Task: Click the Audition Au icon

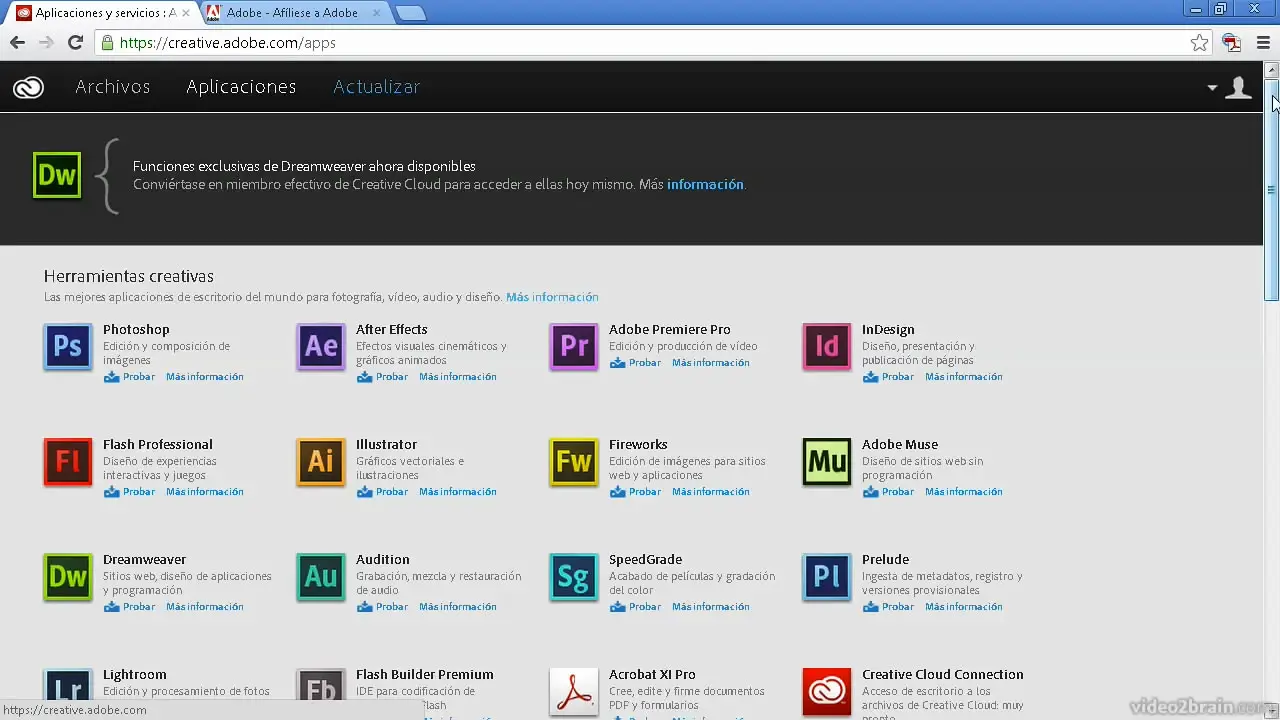Action: coord(321,576)
